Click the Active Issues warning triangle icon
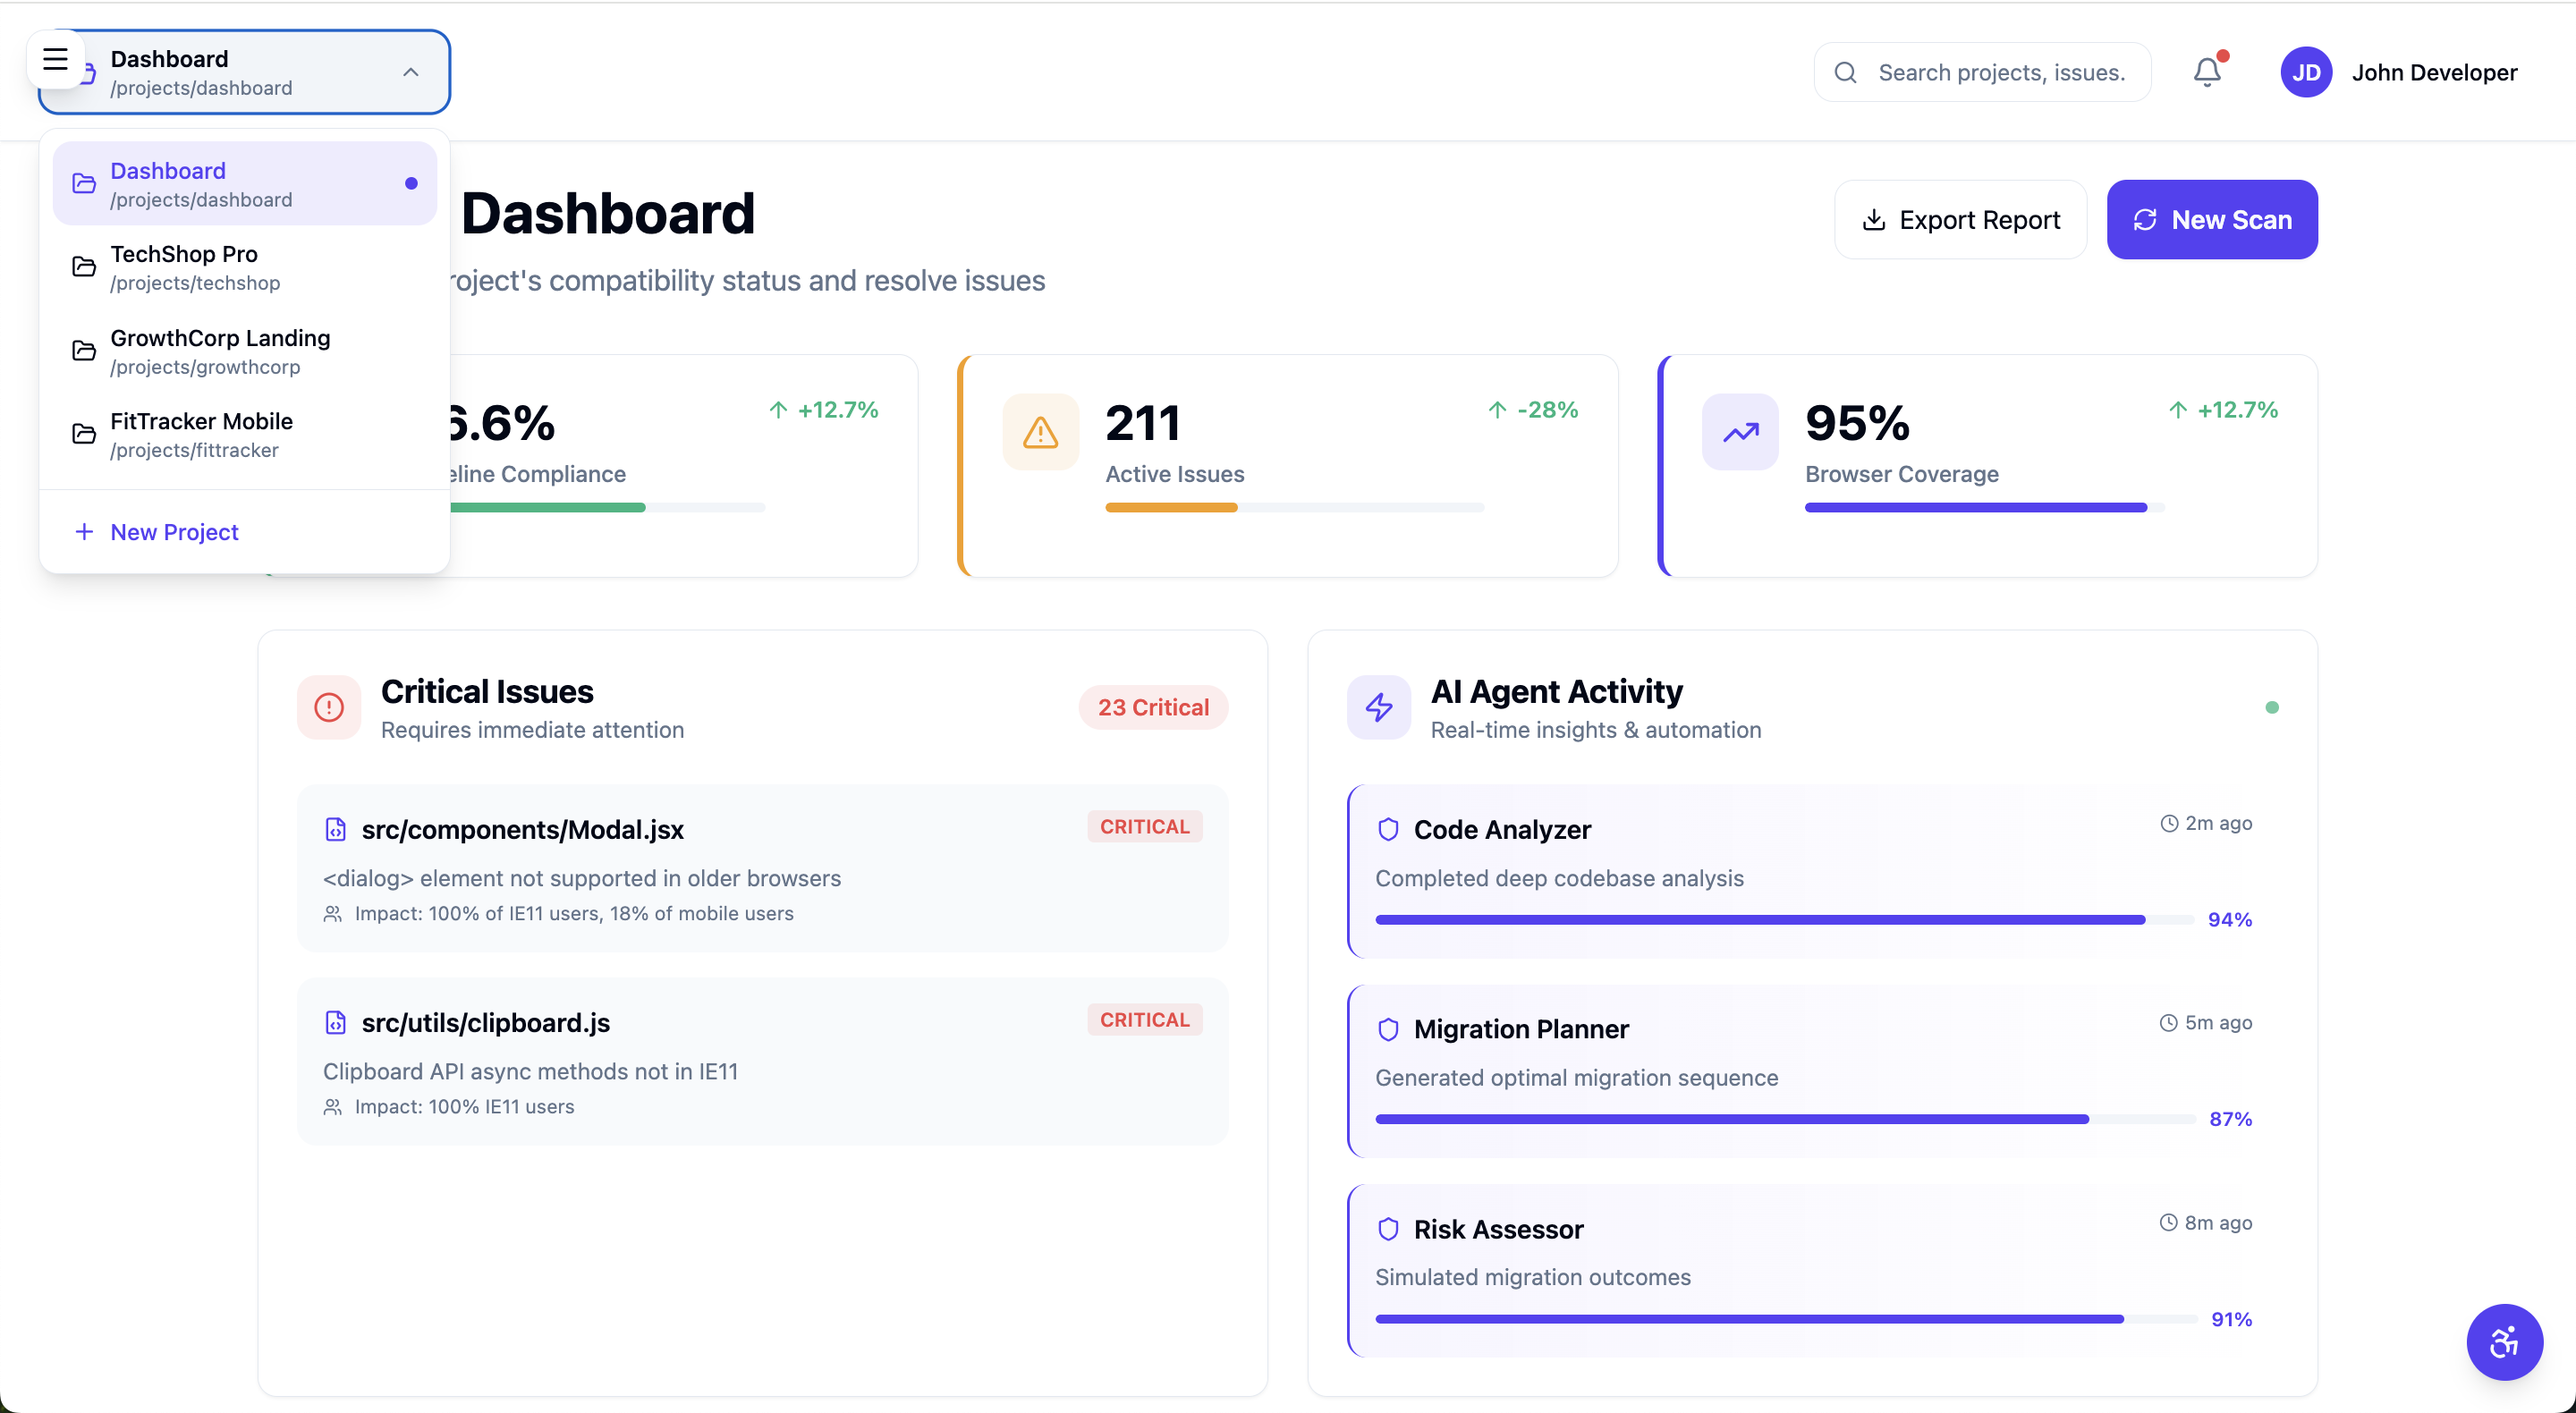This screenshot has width=2576, height=1413. point(1040,432)
